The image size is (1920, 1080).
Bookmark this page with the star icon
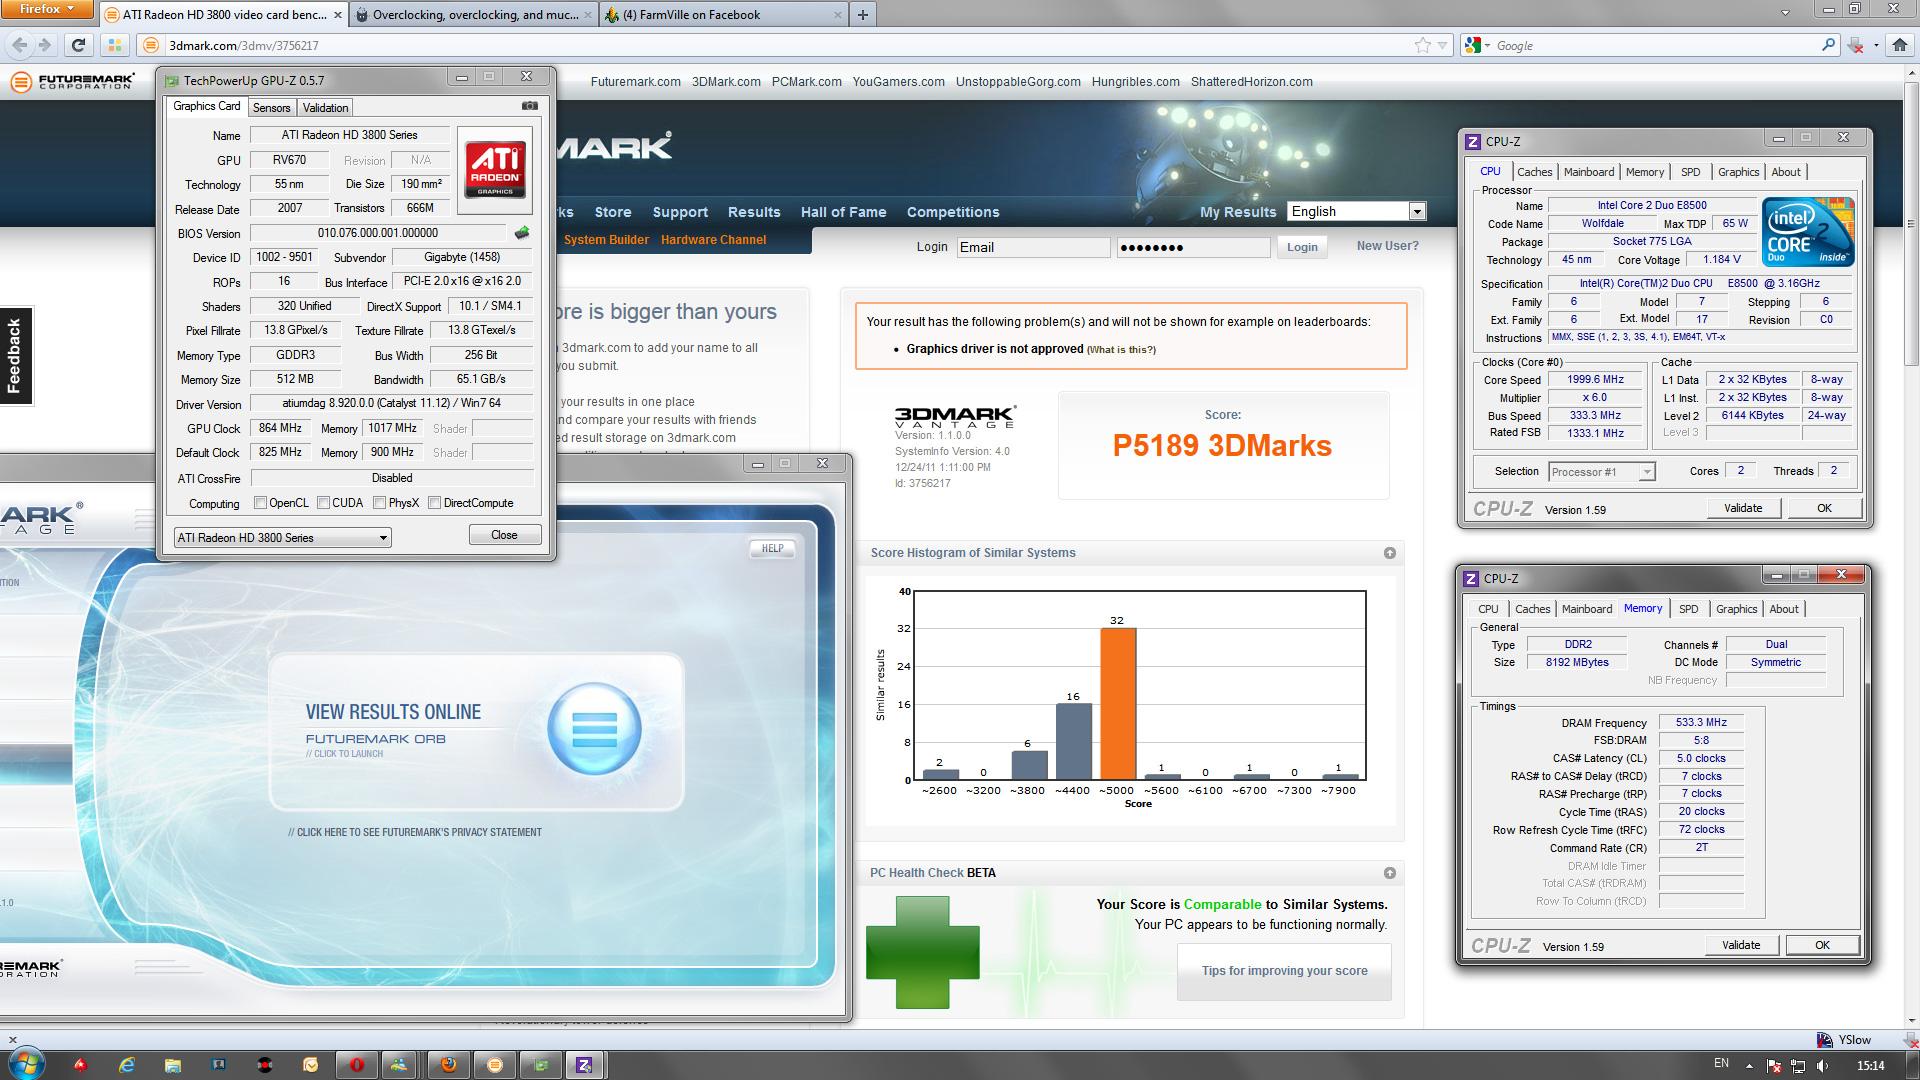tap(1422, 45)
